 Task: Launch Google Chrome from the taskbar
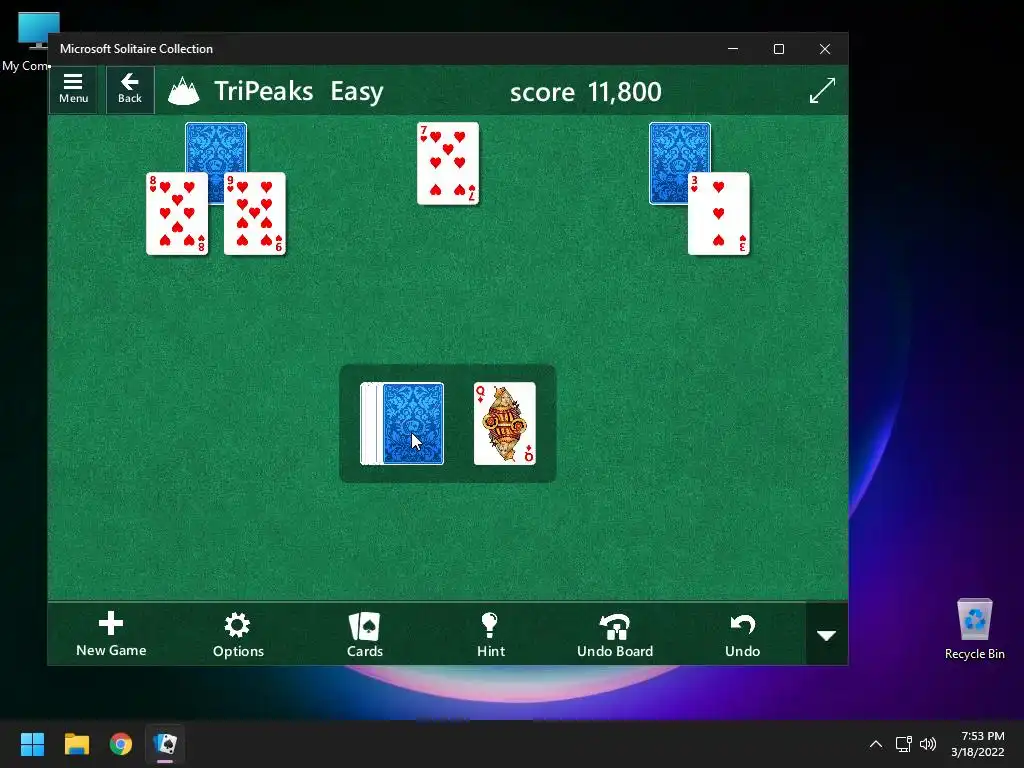click(121, 744)
